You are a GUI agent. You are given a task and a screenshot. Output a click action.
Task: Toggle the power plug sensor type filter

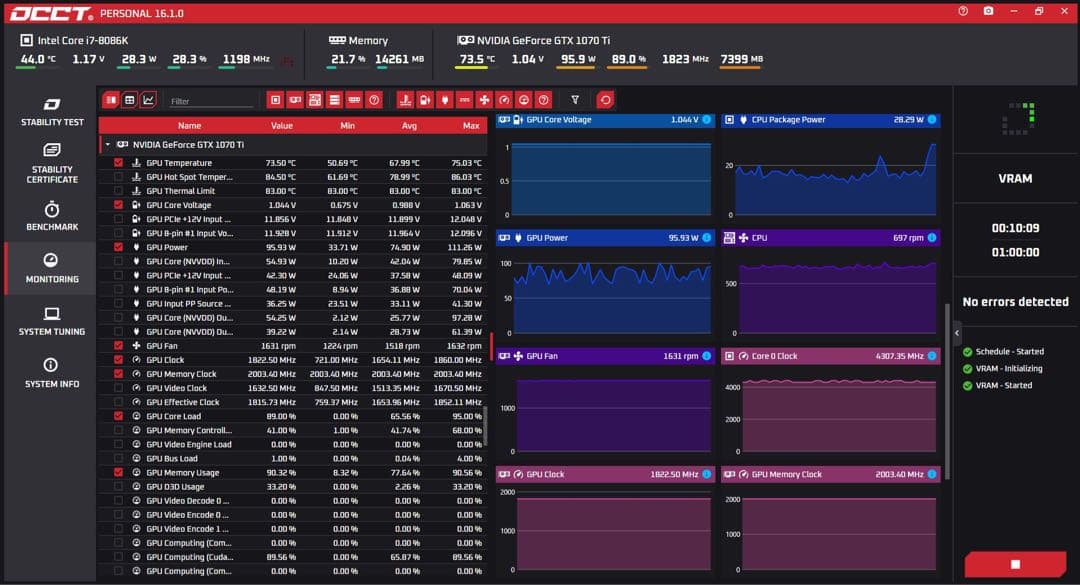445,100
